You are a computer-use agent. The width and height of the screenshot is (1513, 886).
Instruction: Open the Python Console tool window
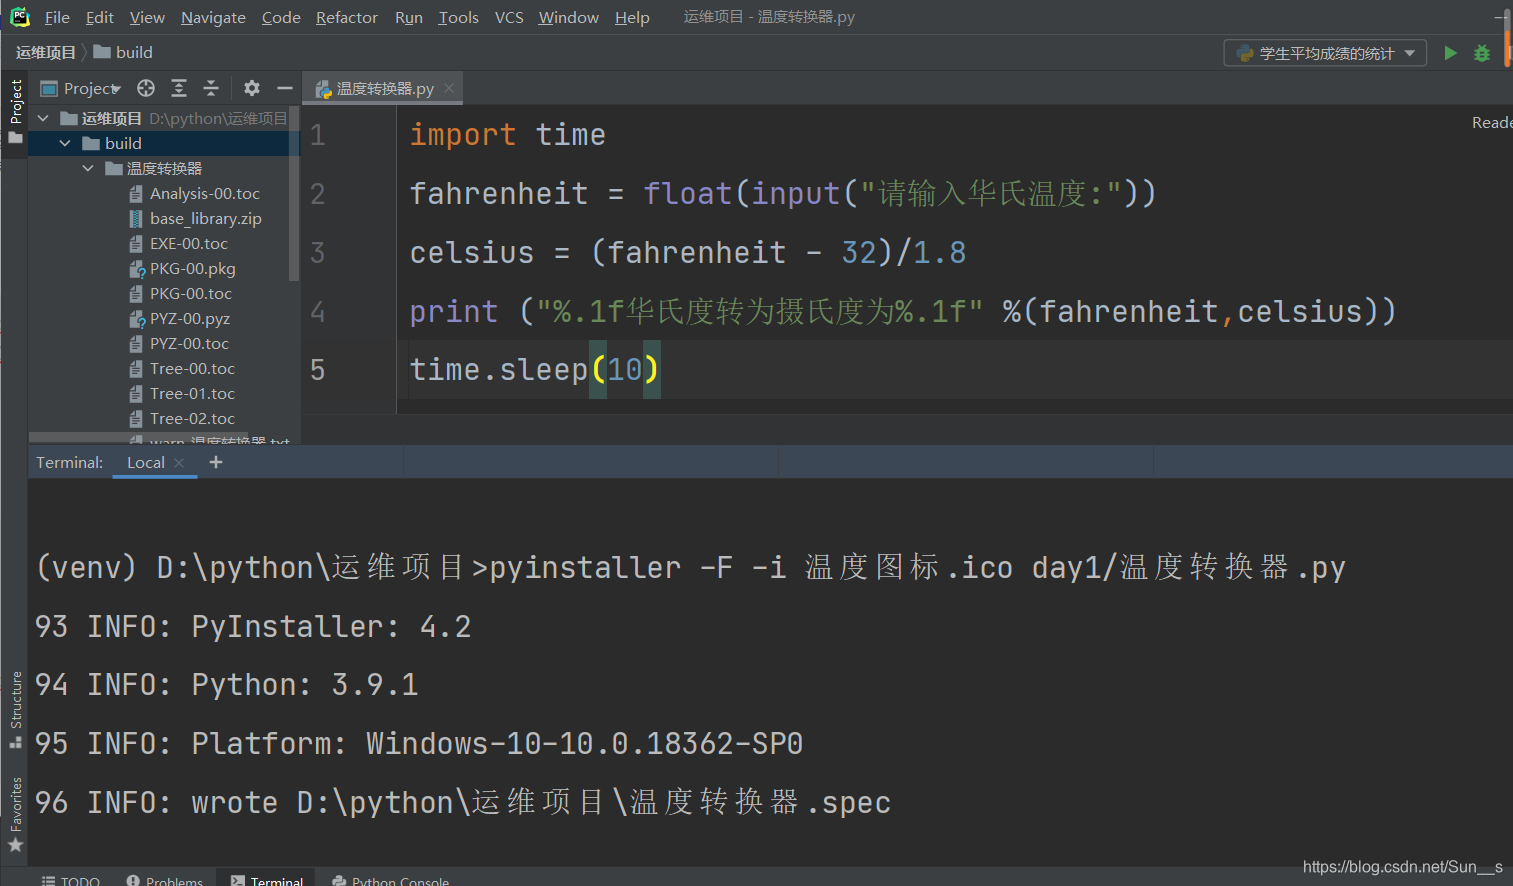[390, 880]
